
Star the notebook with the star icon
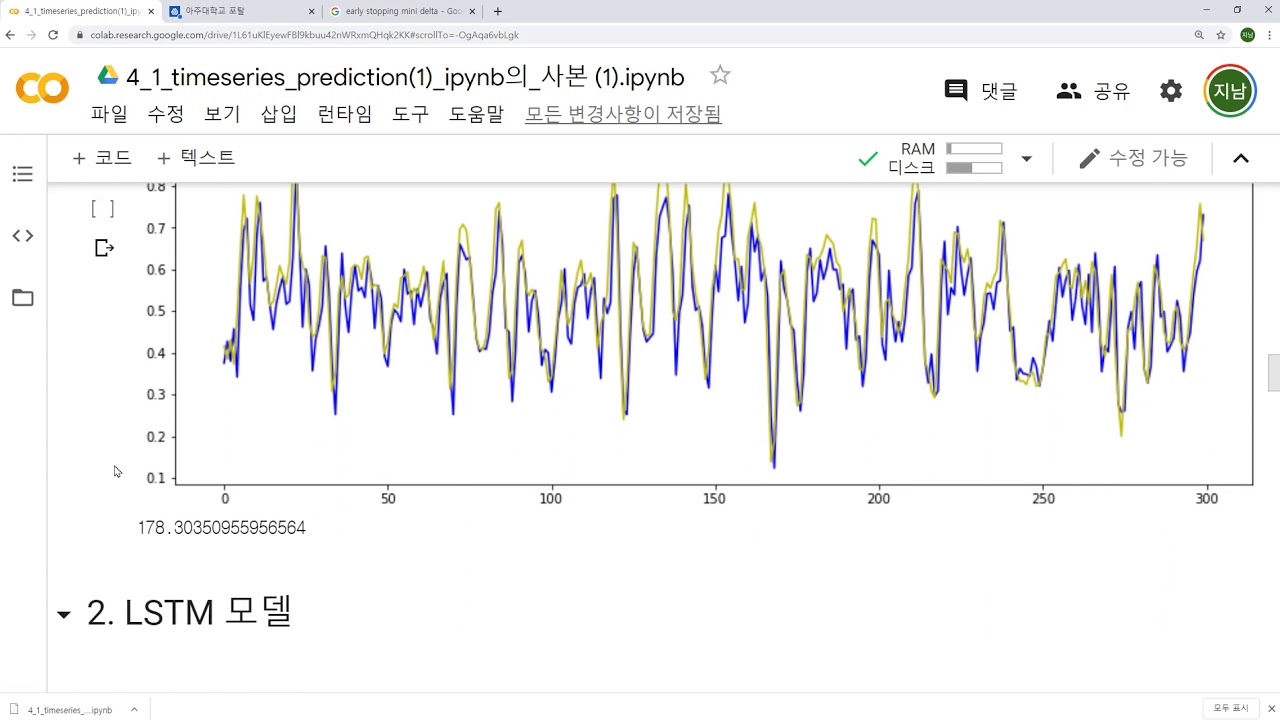(x=720, y=75)
